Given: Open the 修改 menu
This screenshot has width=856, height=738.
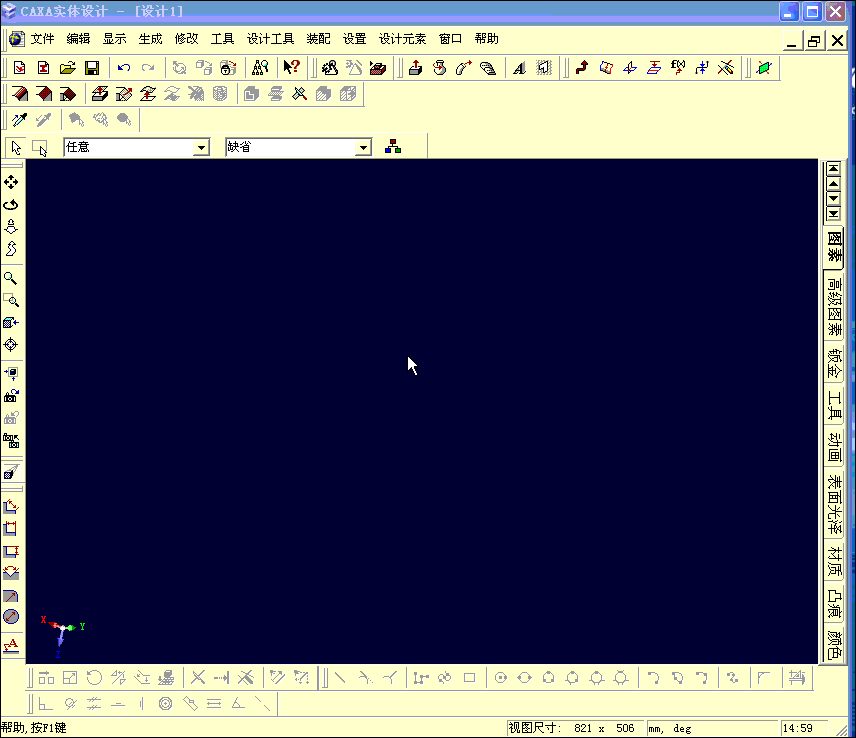Looking at the screenshot, I should [x=186, y=39].
